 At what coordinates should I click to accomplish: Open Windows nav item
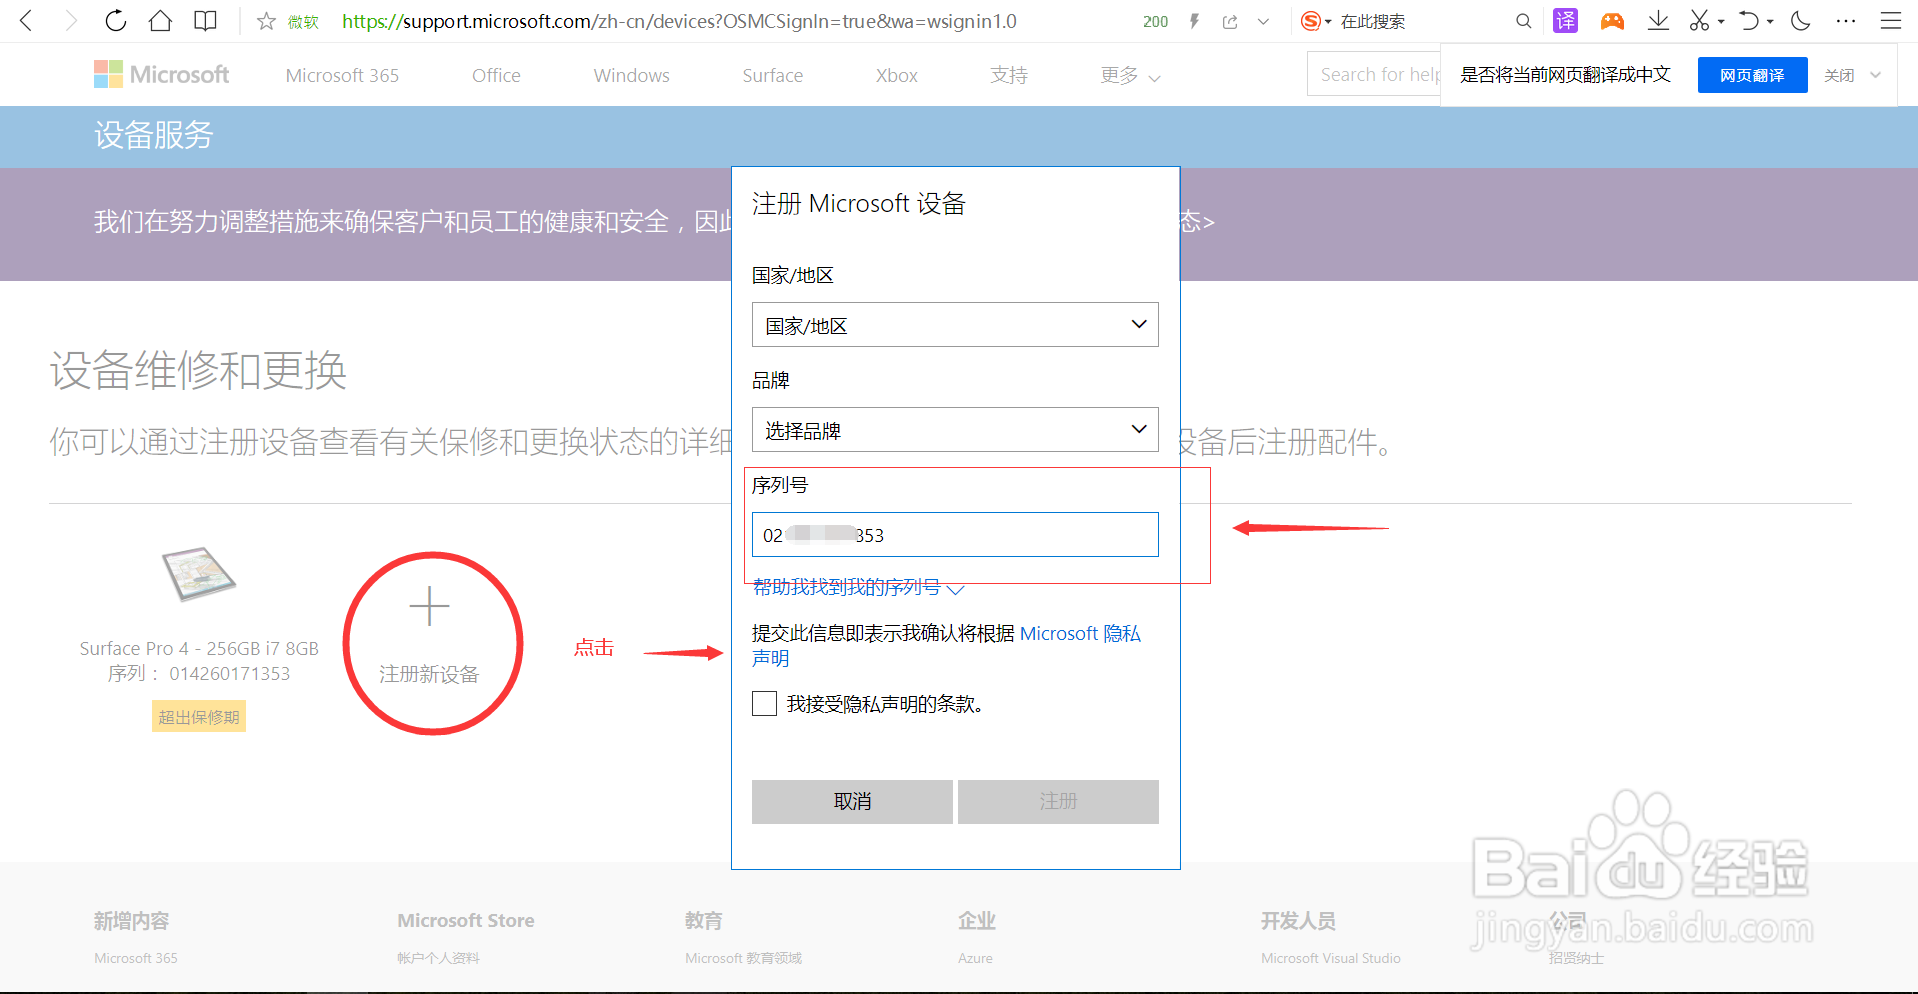[631, 75]
